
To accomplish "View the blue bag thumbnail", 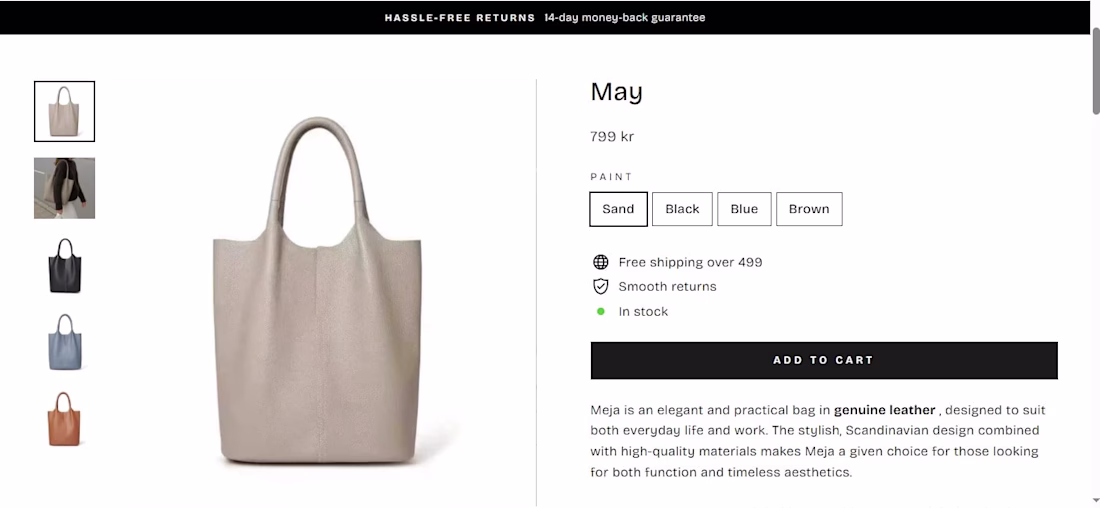I will click(65, 342).
